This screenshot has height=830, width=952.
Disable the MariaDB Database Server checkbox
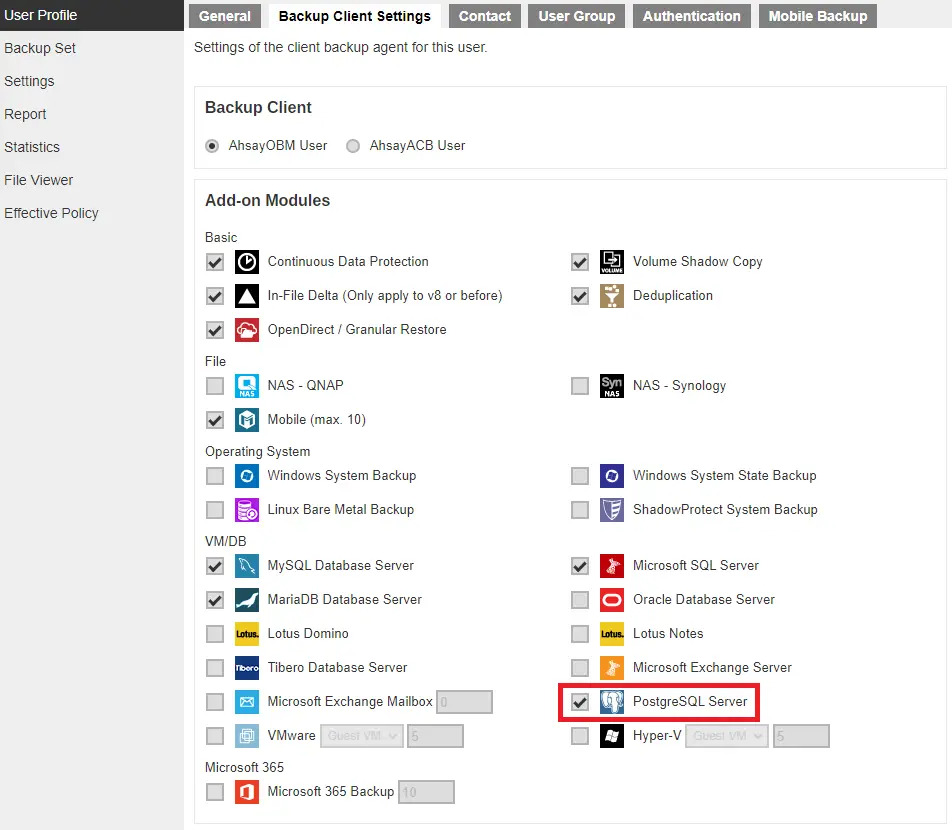215,600
